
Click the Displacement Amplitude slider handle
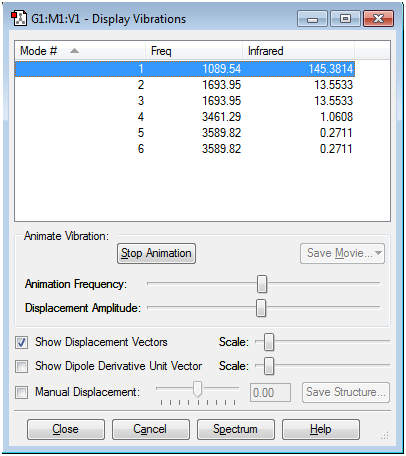pos(261,308)
